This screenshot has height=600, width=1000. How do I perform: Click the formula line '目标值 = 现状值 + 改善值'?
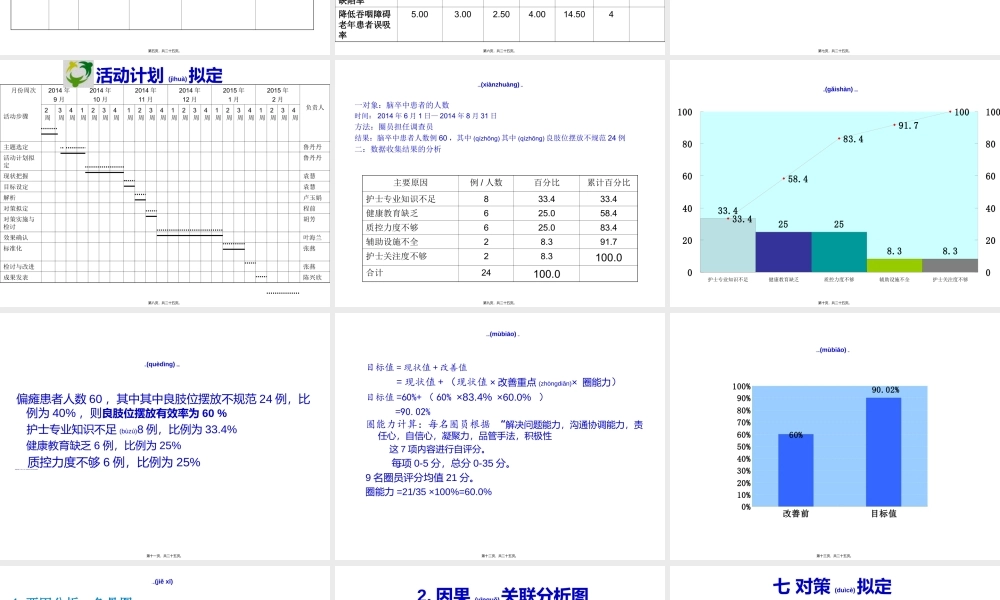tap(416, 367)
